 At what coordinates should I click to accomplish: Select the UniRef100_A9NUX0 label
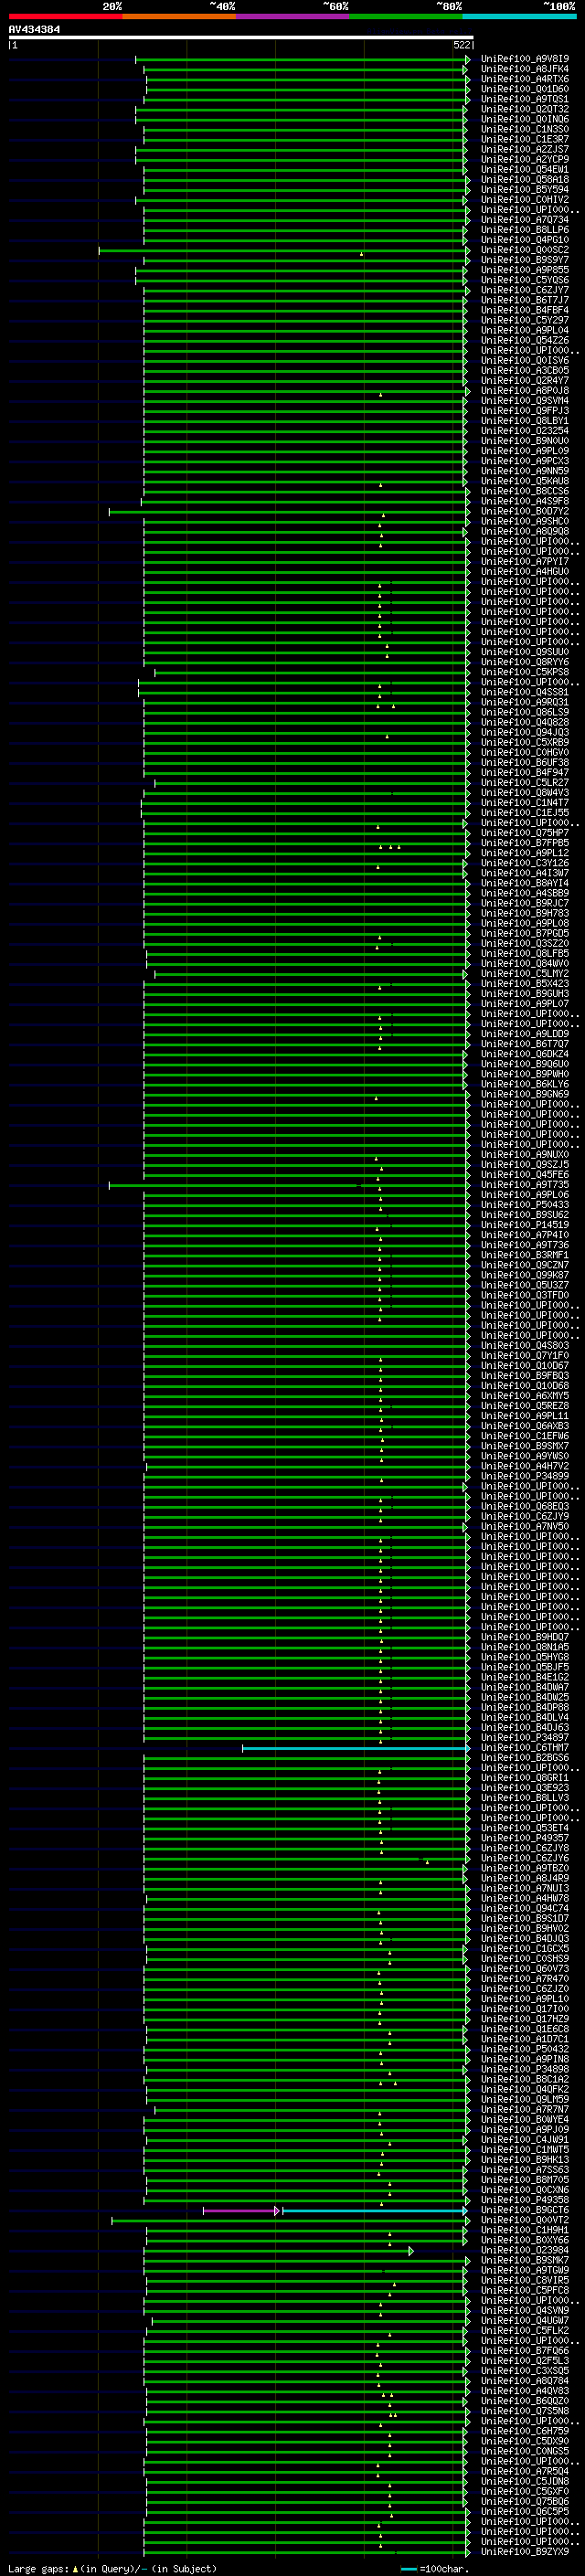click(525, 1154)
